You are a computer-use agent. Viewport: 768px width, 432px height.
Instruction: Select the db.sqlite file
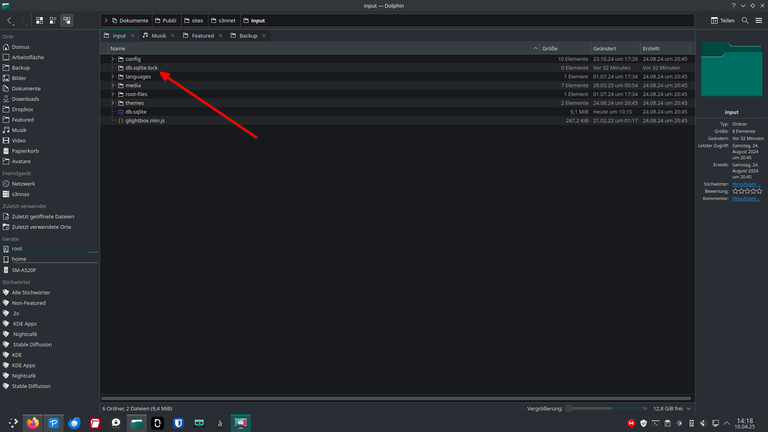(x=136, y=112)
